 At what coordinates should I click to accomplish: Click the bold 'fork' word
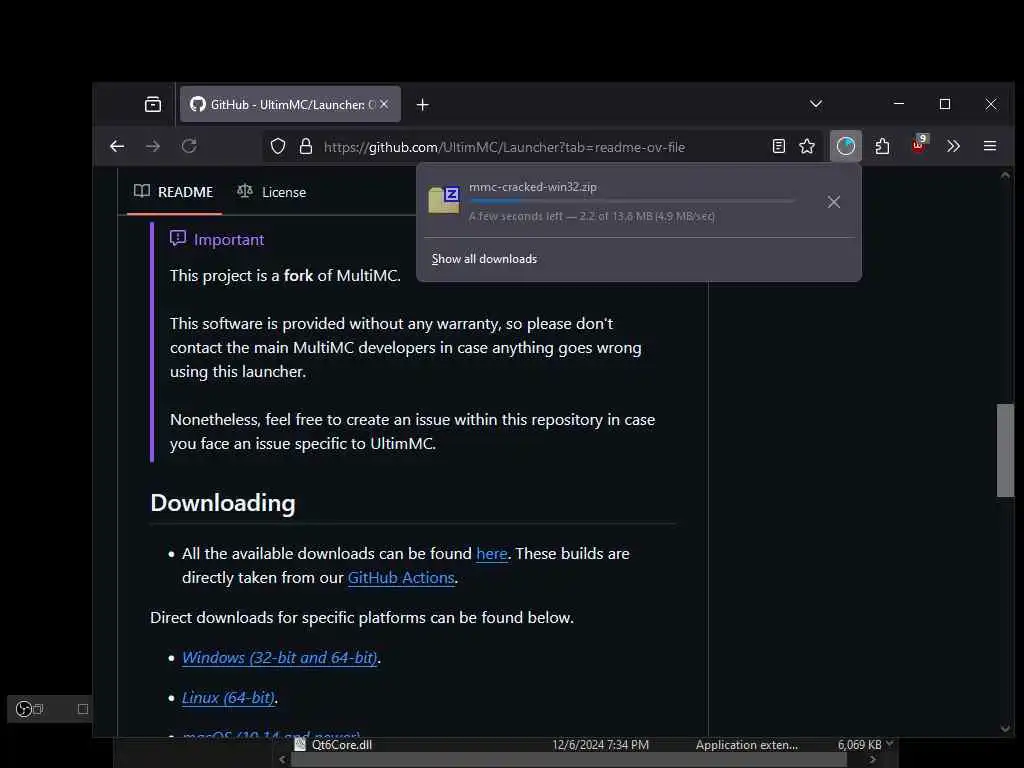[x=298, y=276]
